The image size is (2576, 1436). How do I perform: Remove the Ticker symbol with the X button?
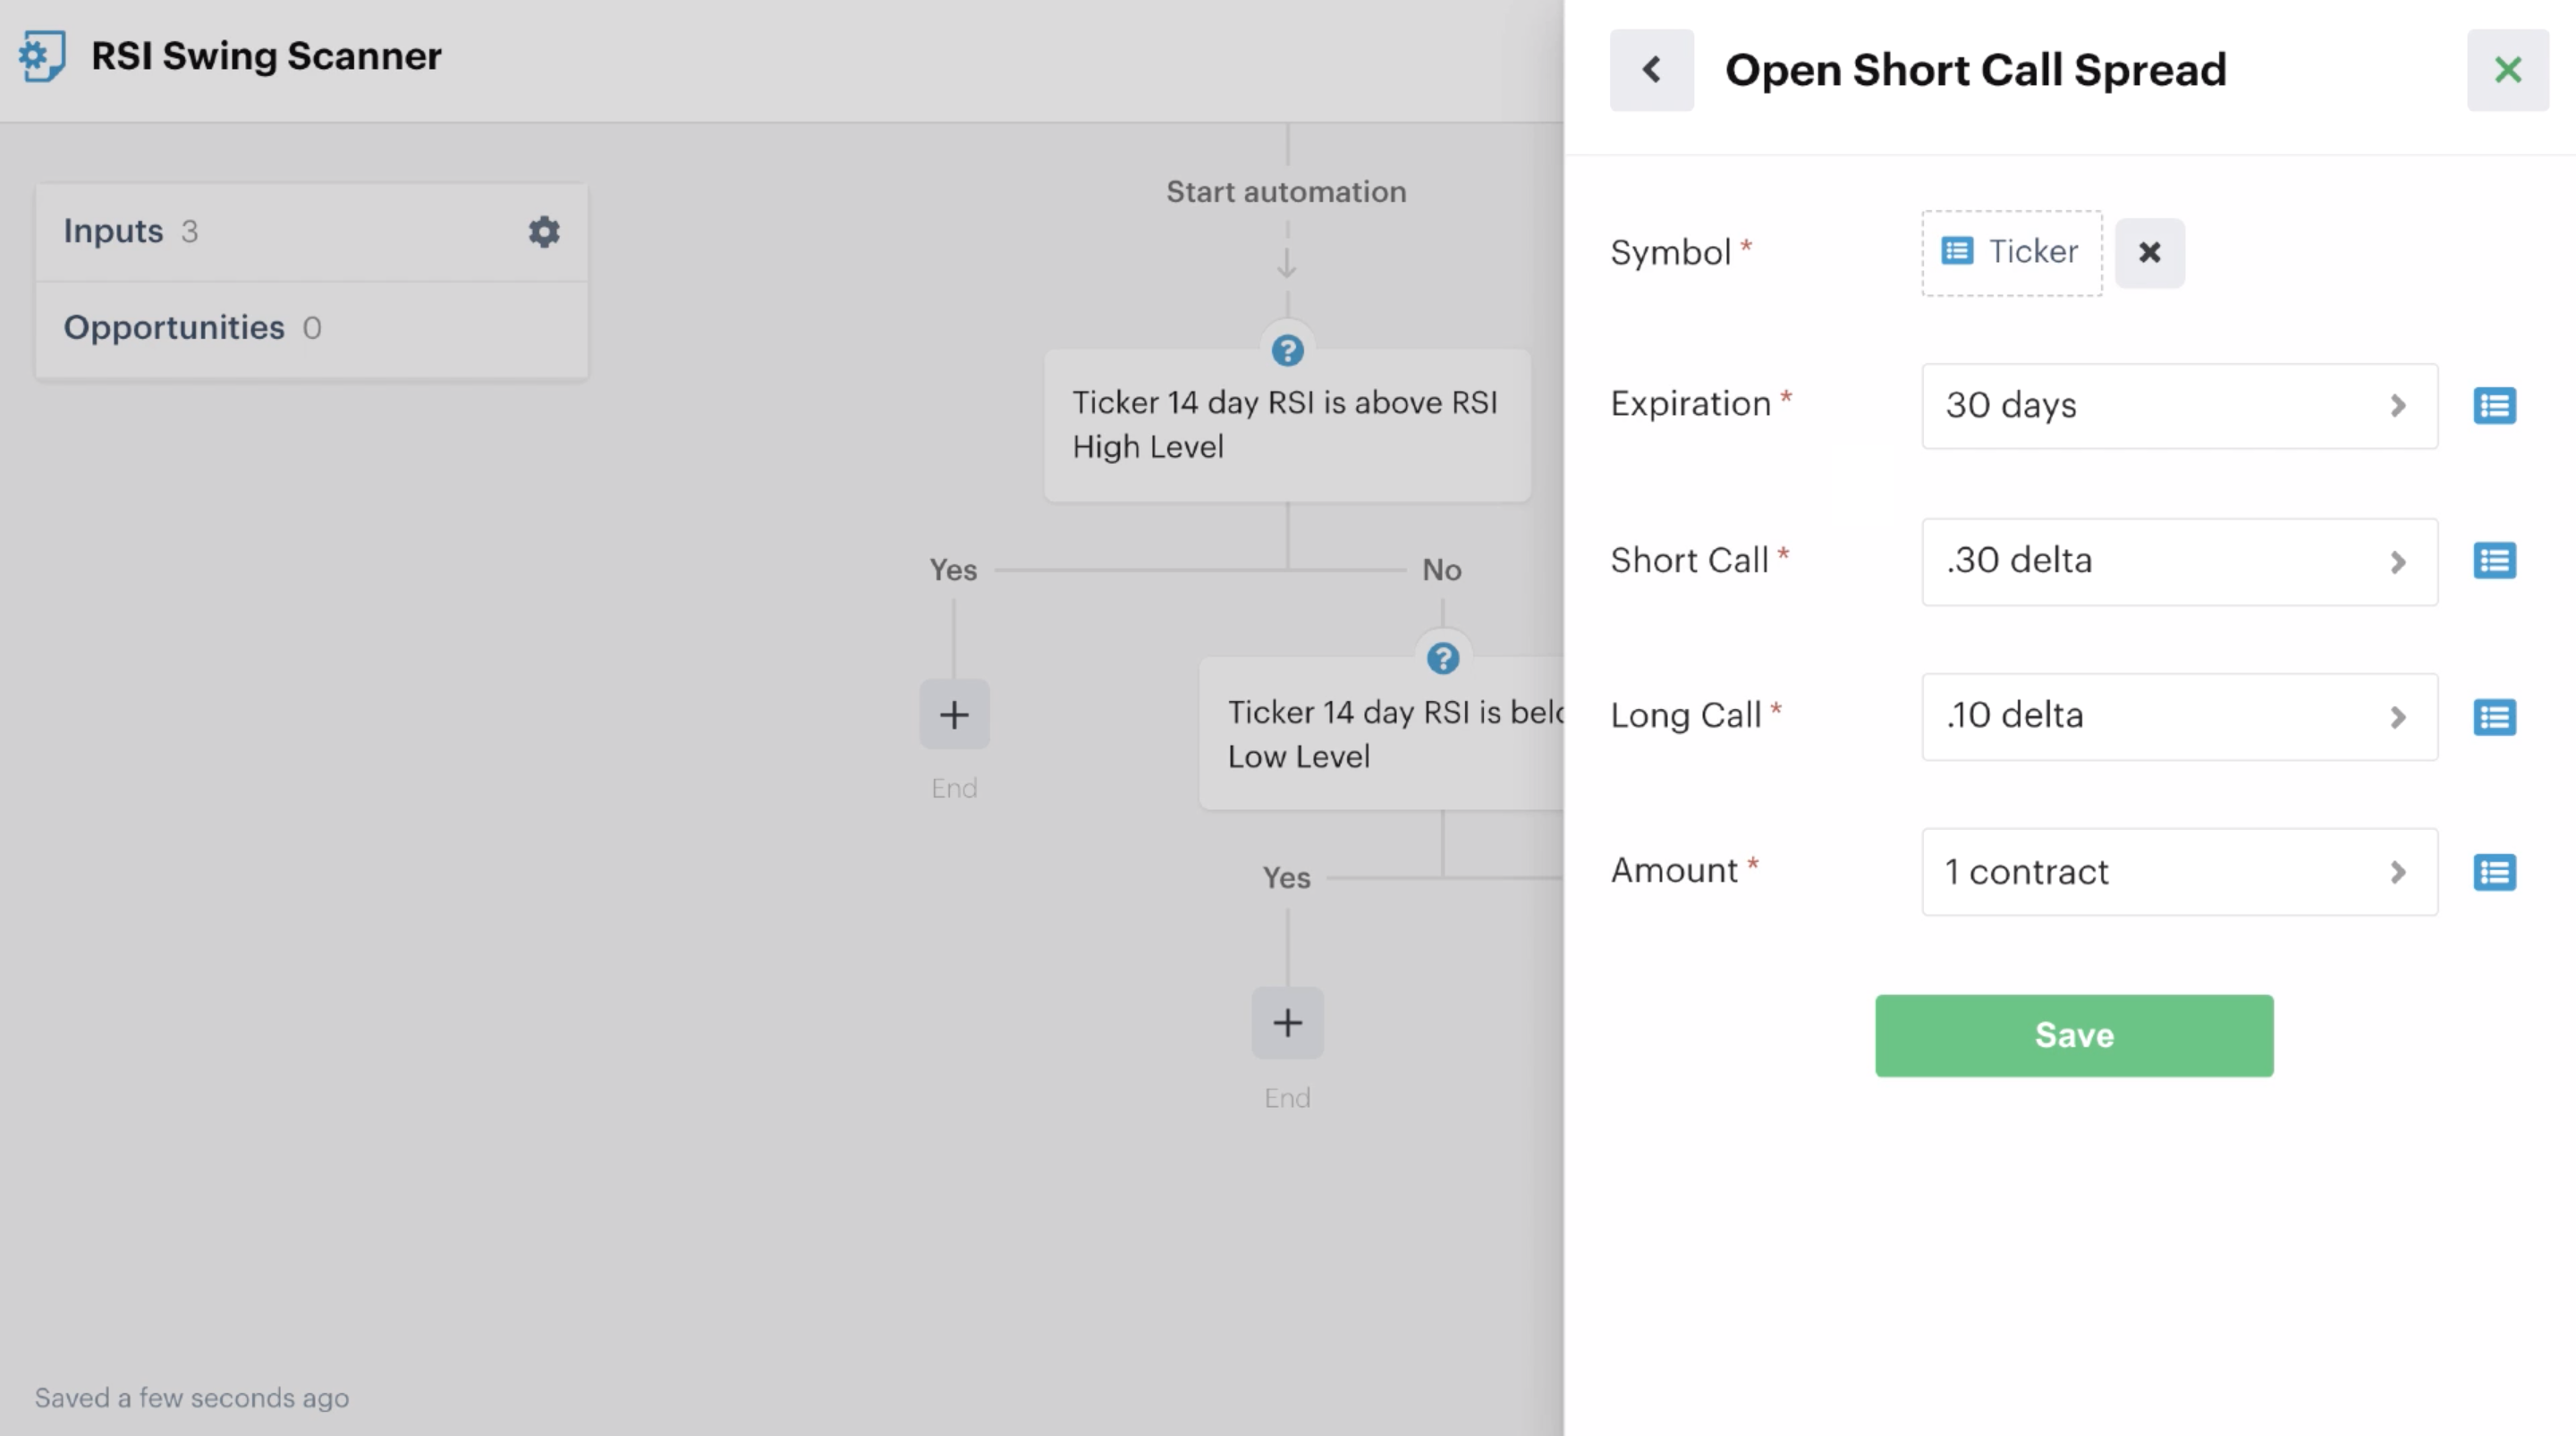(x=2150, y=253)
